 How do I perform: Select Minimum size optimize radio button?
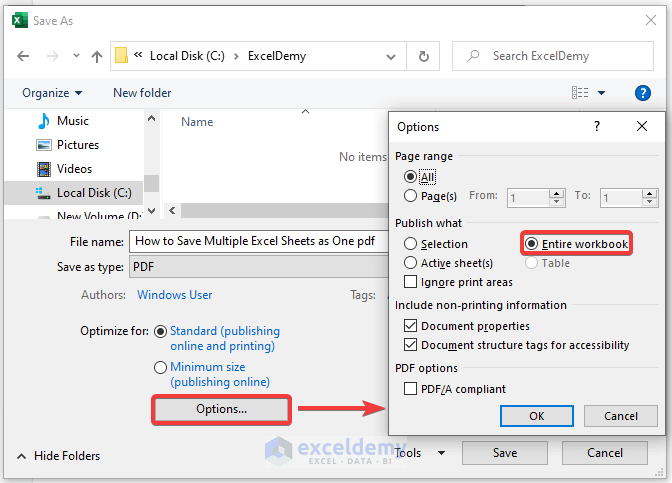click(160, 367)
